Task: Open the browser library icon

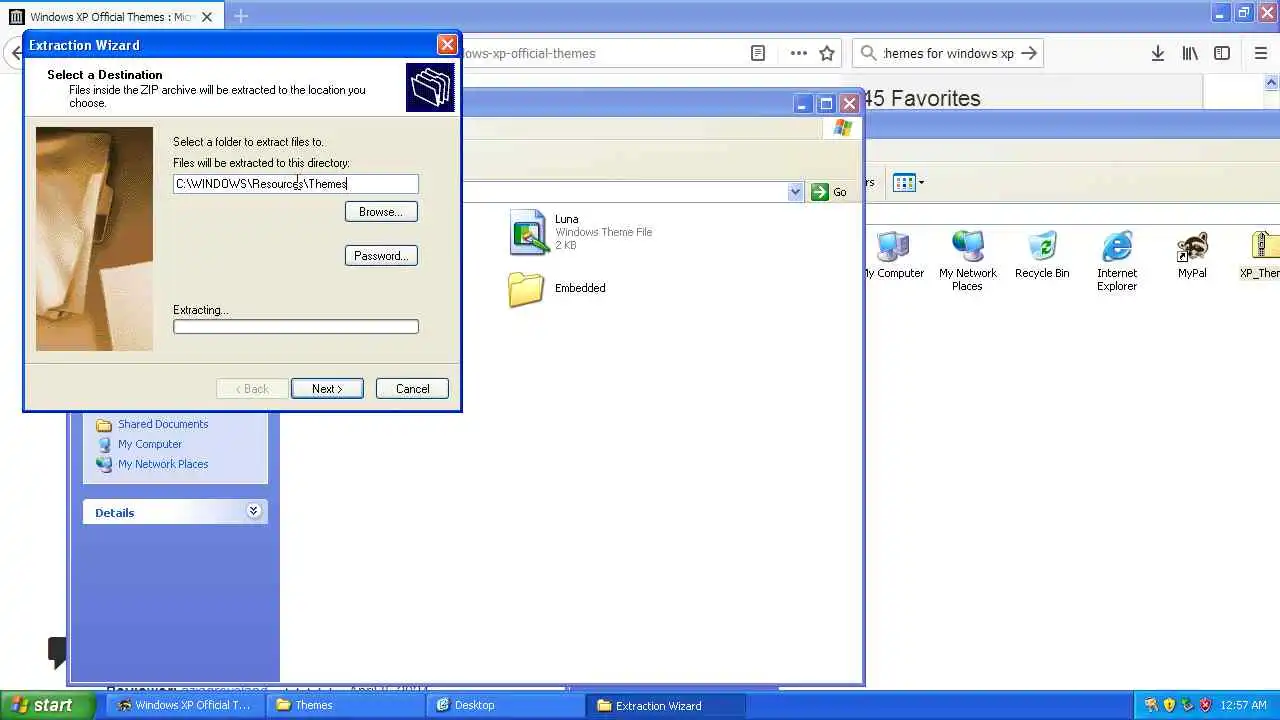Action: (x=1190, y=53)
